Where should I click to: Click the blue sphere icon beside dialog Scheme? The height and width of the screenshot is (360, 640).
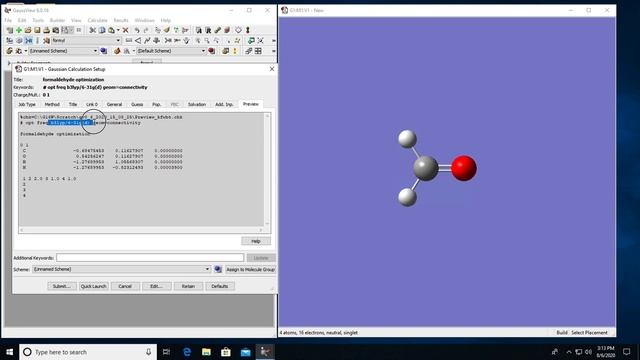click(218, 269)
